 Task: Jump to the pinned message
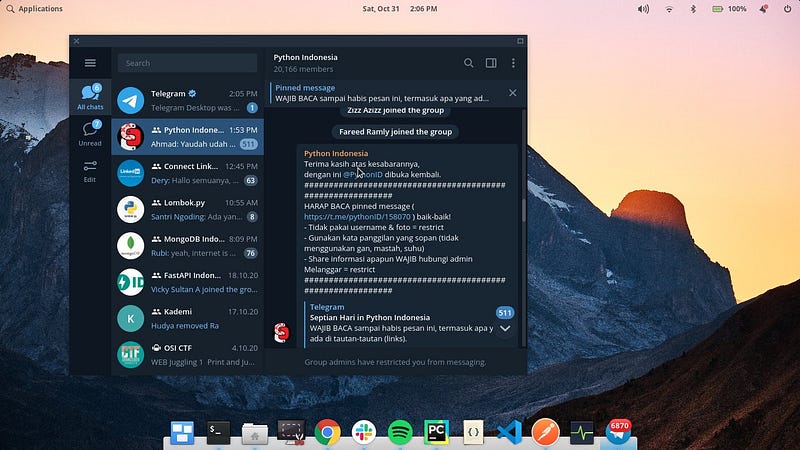(x=383, y=93)
